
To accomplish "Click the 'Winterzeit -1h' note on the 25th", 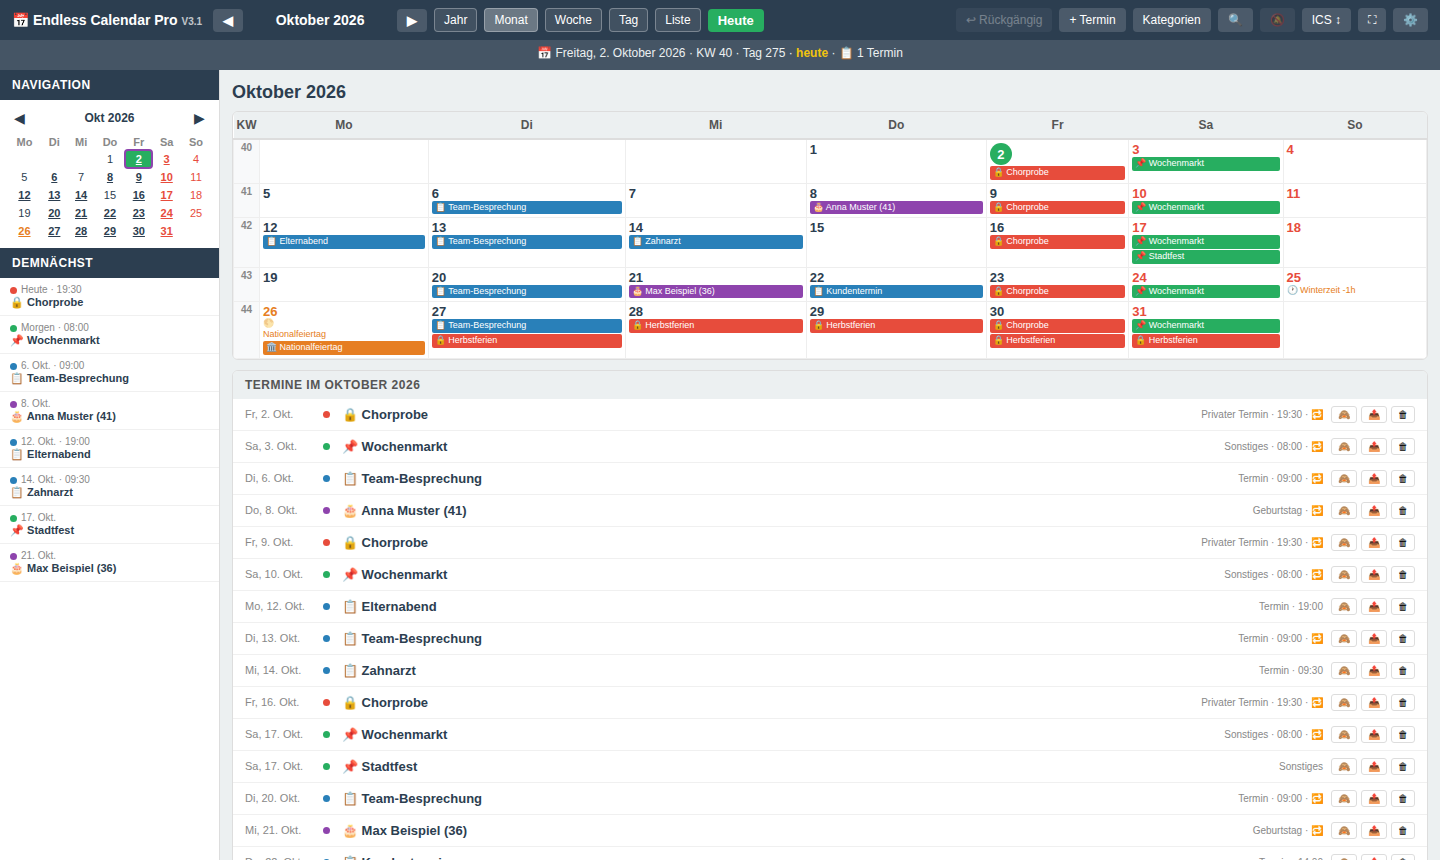I will click(1321, 290).
